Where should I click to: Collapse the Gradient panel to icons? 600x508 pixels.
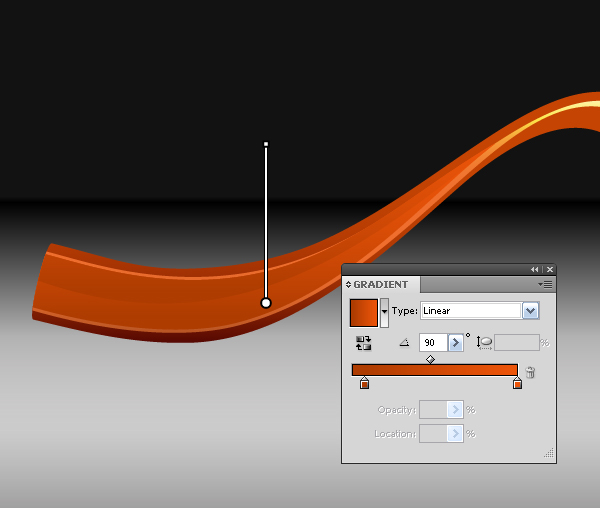tap(535, 270)
